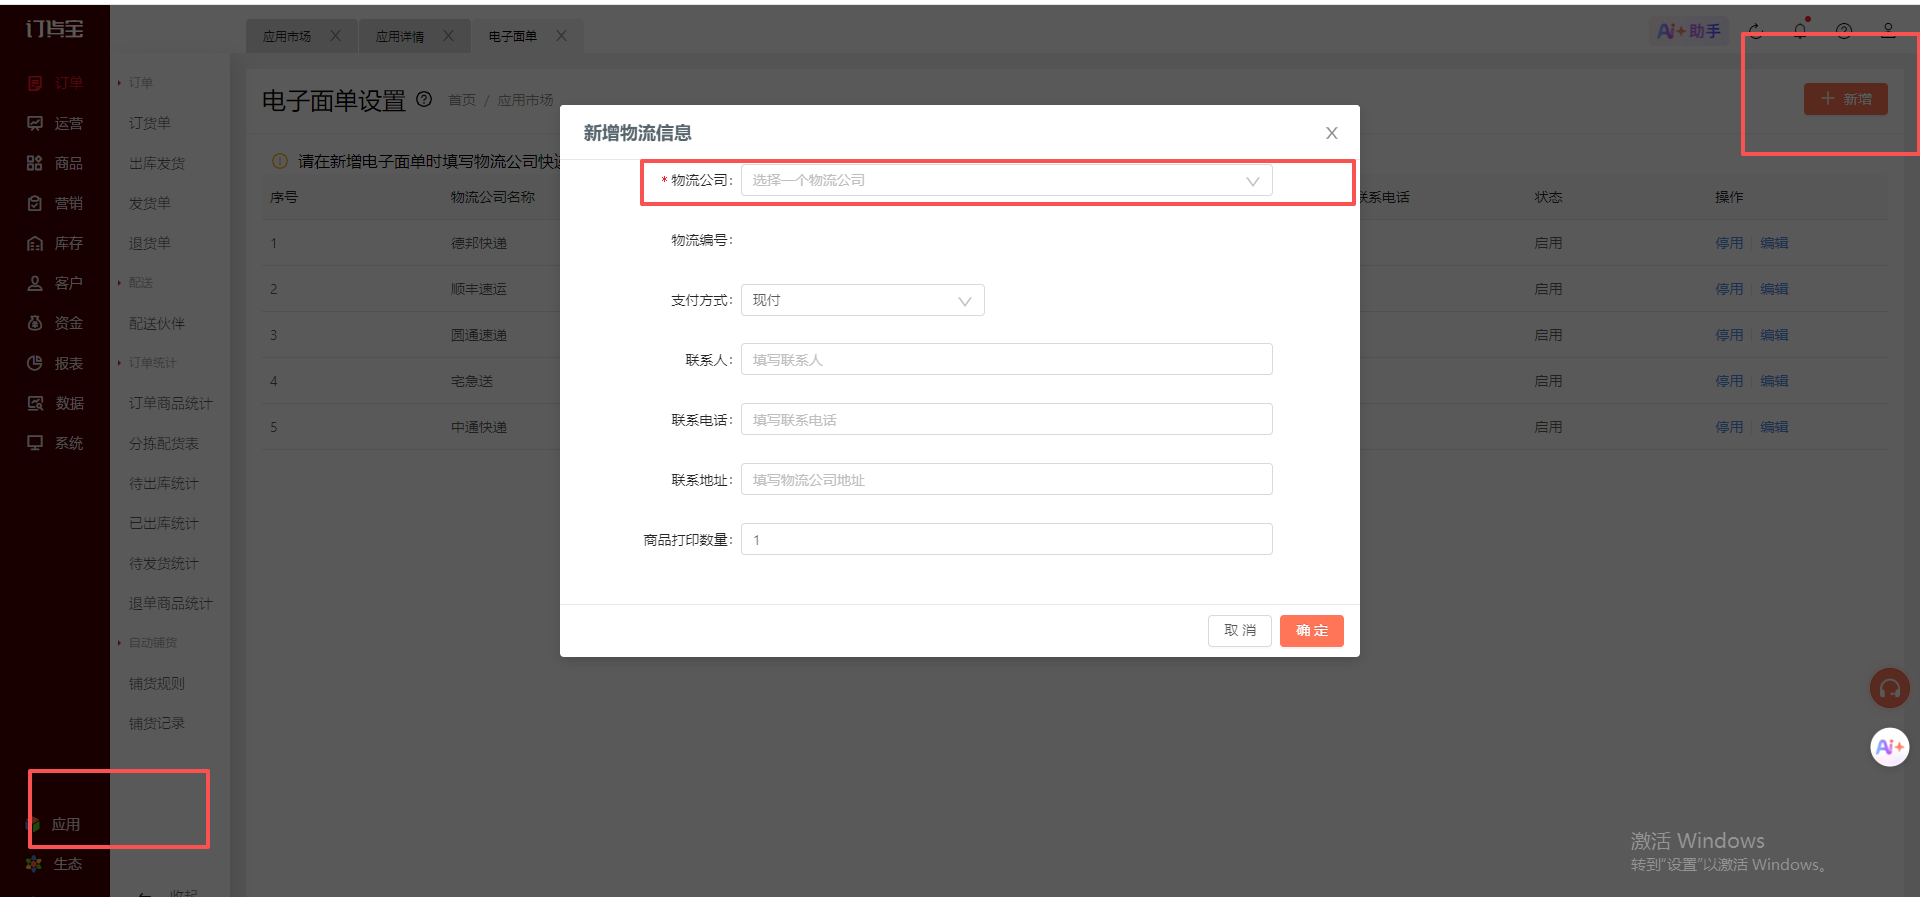Switch to the 应用市场 tab

(287, 37)
